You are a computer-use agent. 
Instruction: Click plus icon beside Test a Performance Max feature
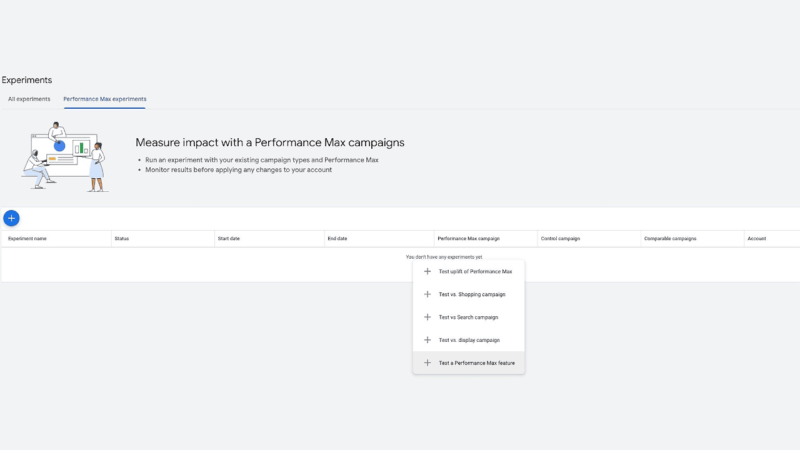(x=428, y=363)
